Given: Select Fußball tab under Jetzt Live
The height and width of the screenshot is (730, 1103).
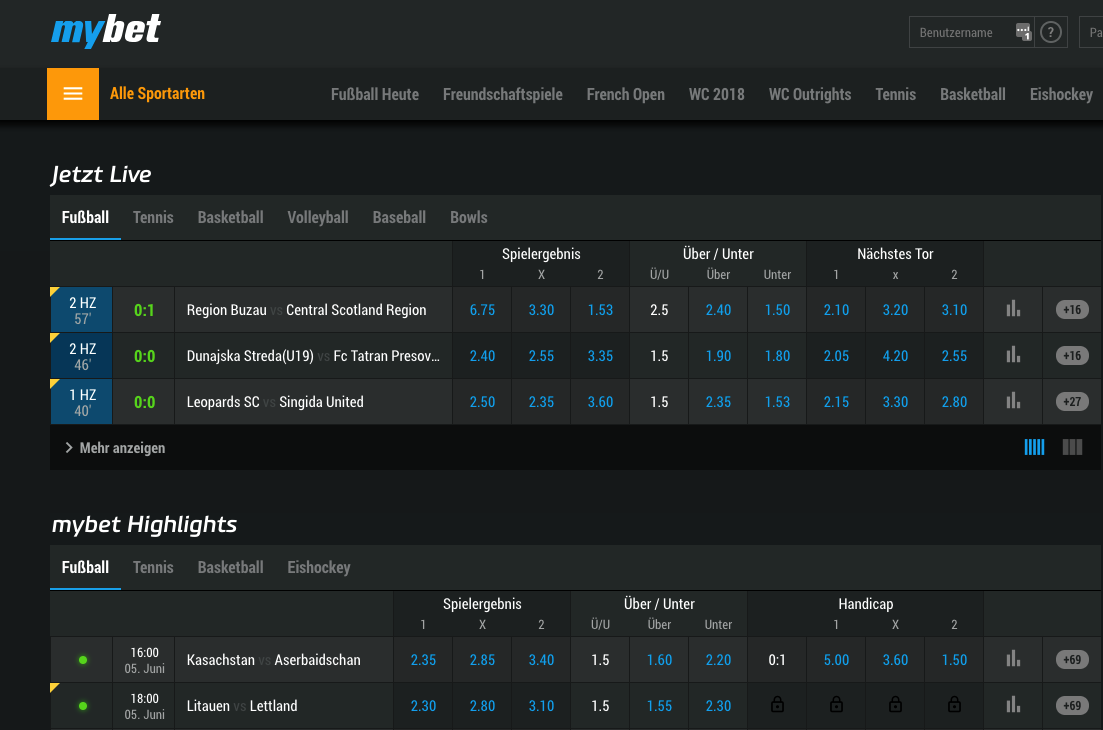Looking at the screenshot, I should [85, 217].
